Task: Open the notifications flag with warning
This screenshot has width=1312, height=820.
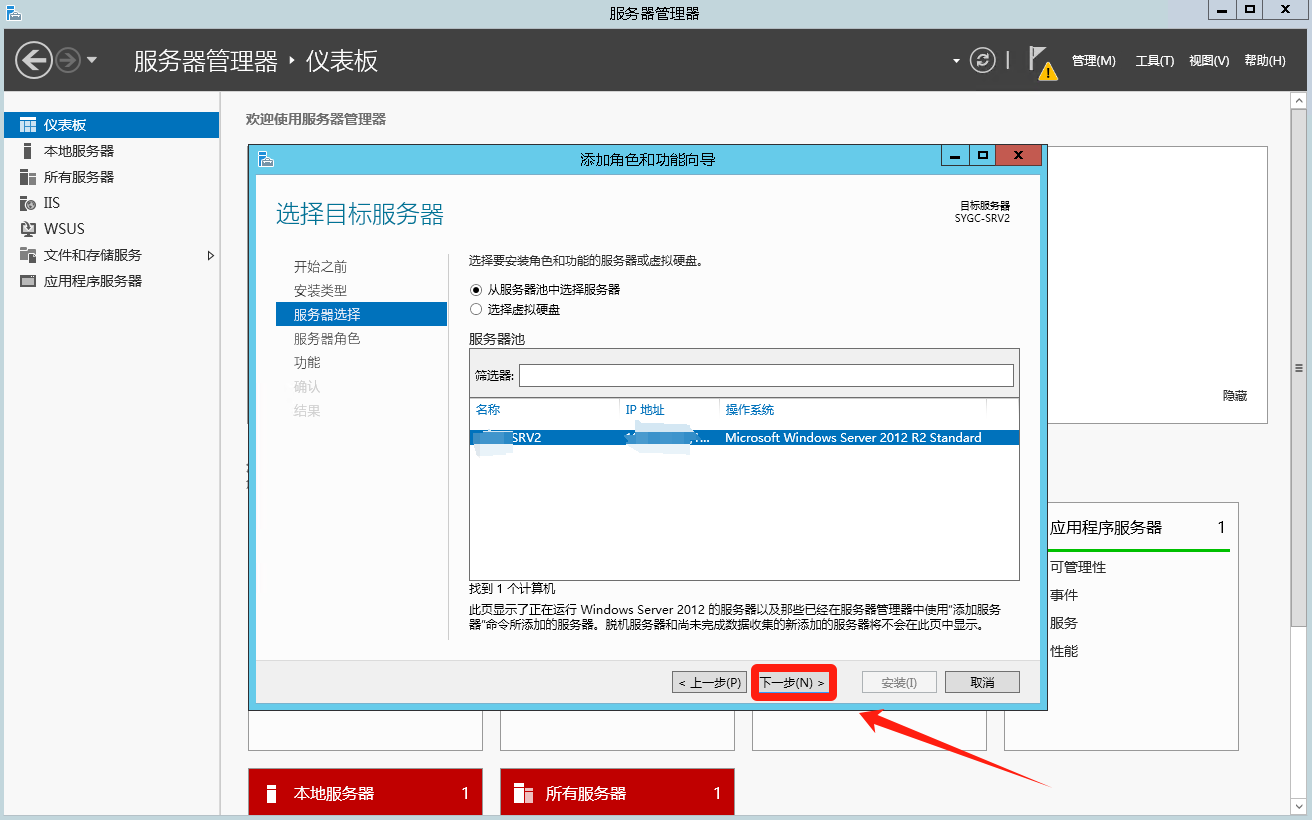Action: [x=1040, y=61]
